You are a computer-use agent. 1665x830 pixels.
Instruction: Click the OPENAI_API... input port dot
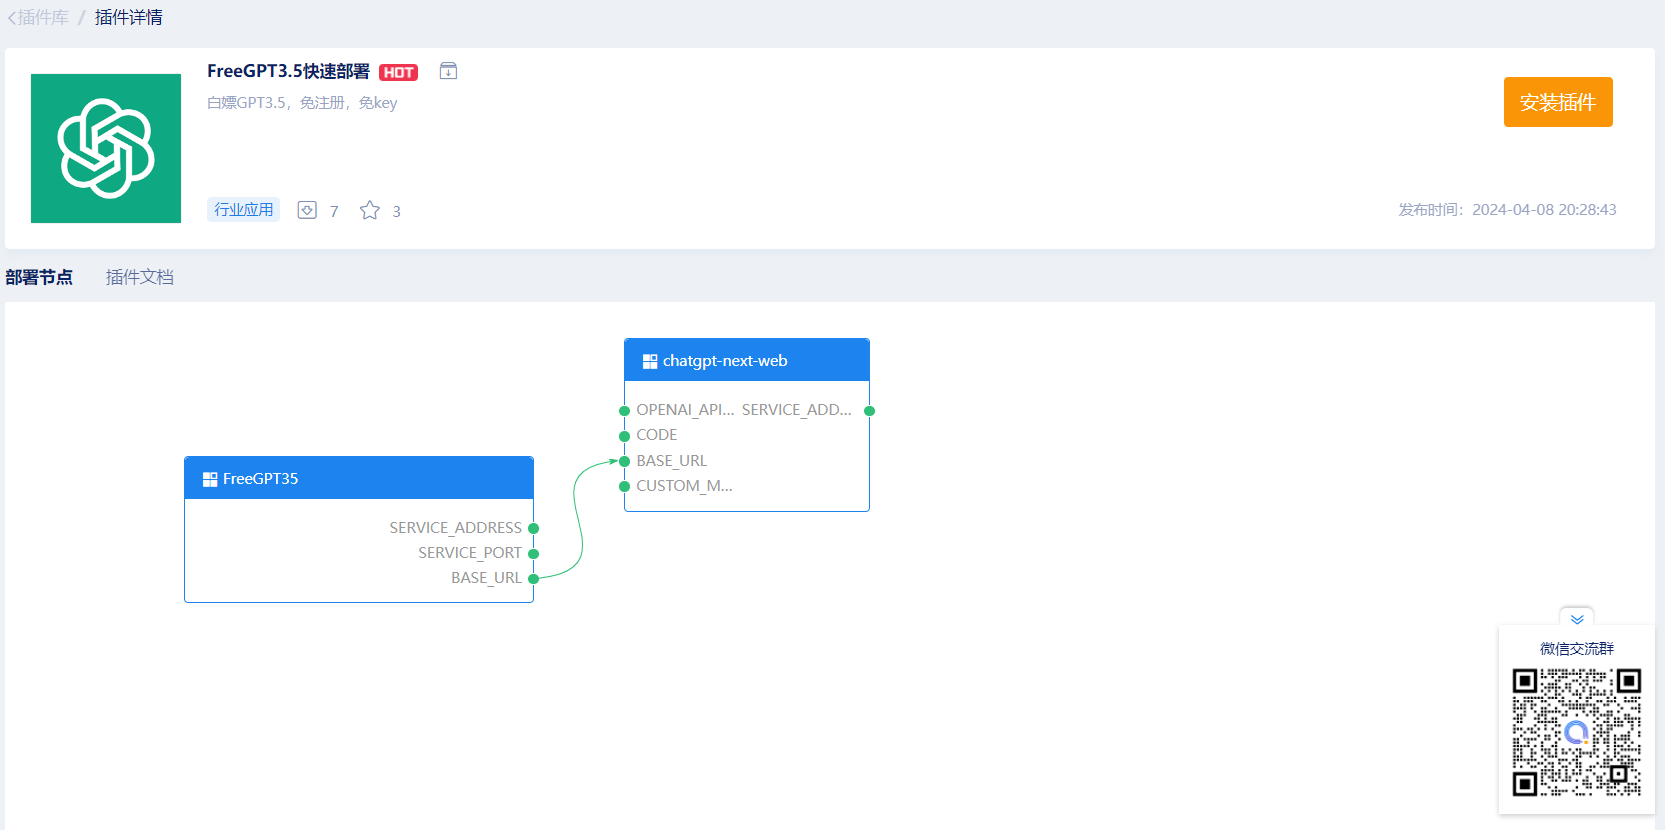coord(624,411)
